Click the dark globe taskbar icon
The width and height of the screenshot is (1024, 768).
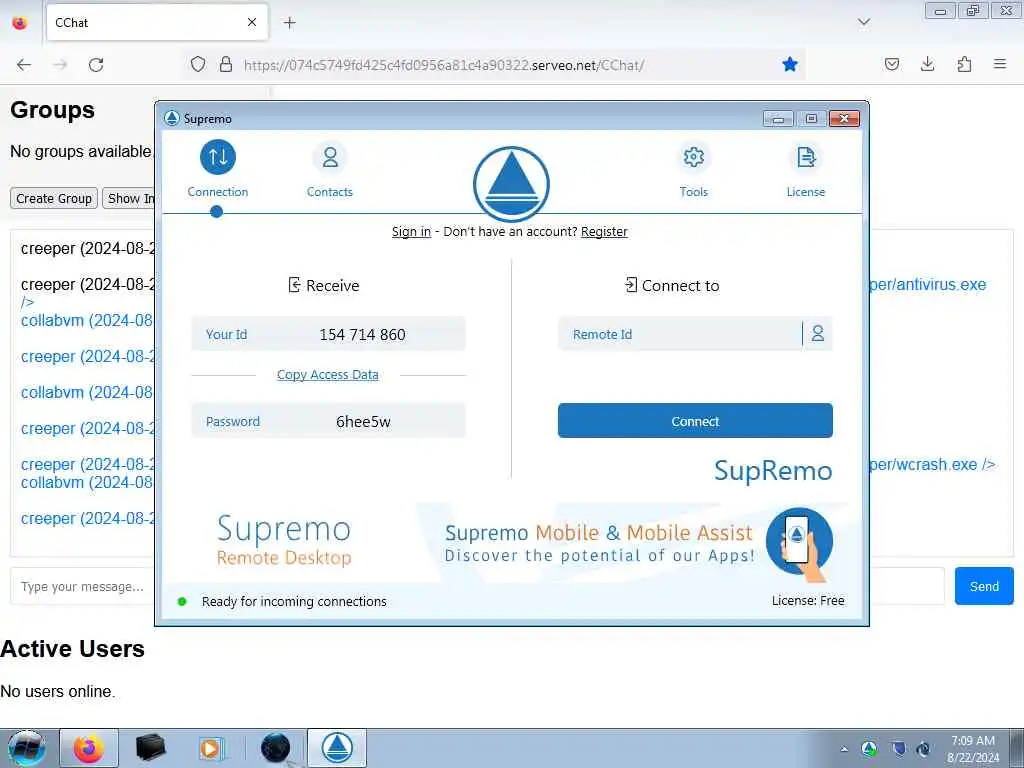pyautogui.click(x=276, y=748)
